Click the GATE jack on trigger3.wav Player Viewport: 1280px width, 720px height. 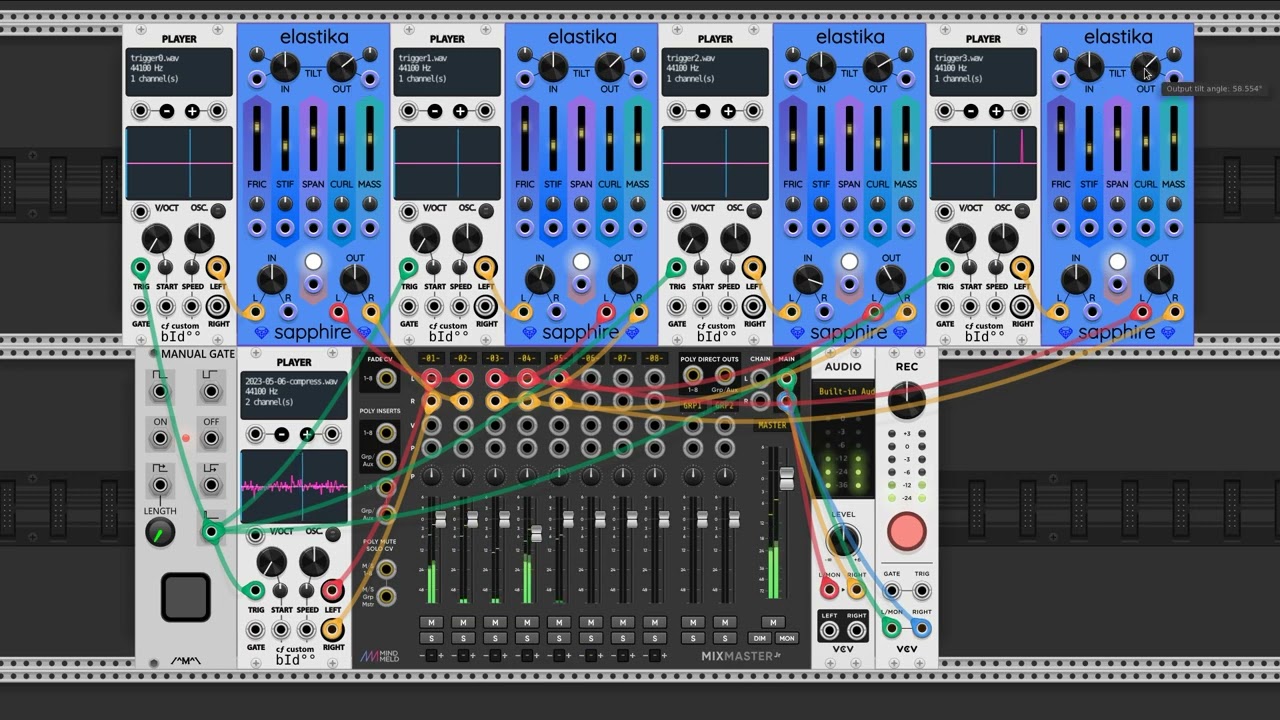pos(945,307)
